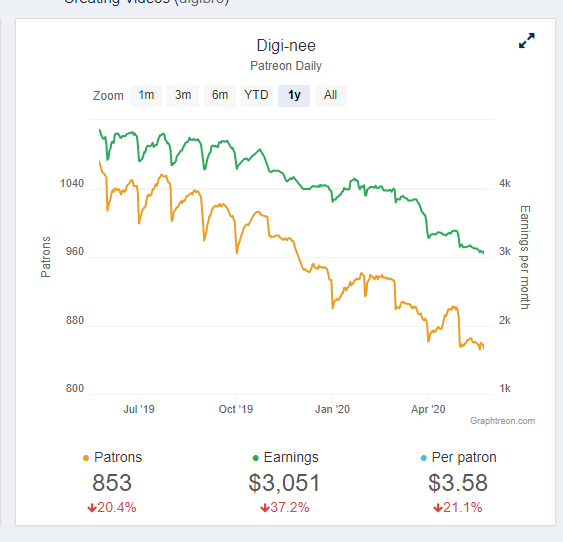The image size is (563, 542).
Task: Click the Digi-nee chart title
Action: coord(286,46)
